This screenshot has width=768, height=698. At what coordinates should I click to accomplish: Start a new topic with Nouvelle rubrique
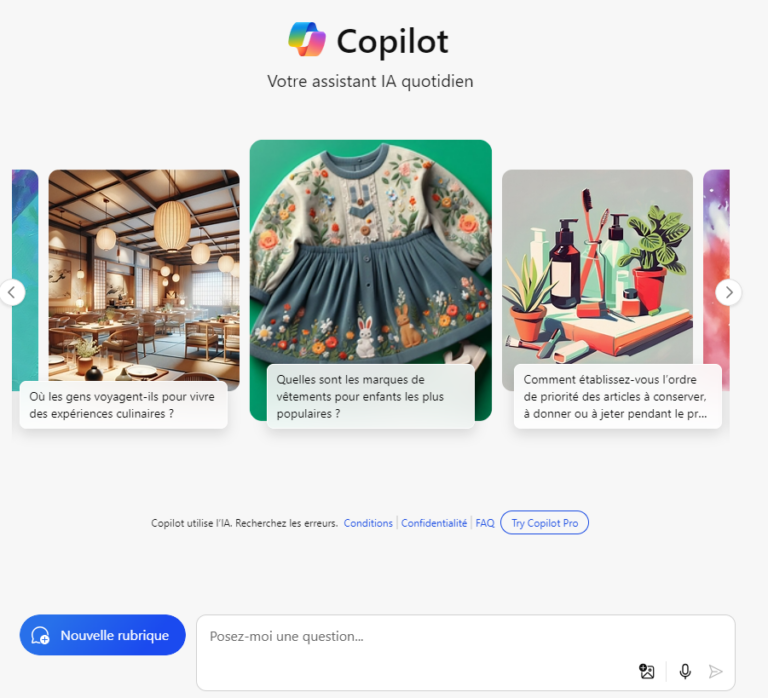[102, 635]
